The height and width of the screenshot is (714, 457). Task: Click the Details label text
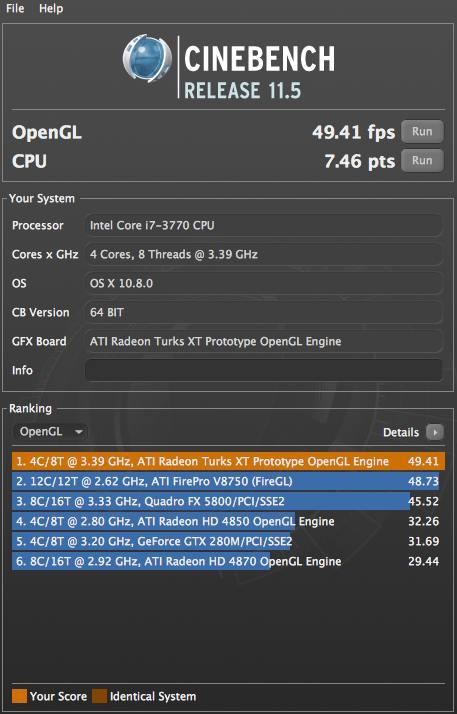click(401, 432)
